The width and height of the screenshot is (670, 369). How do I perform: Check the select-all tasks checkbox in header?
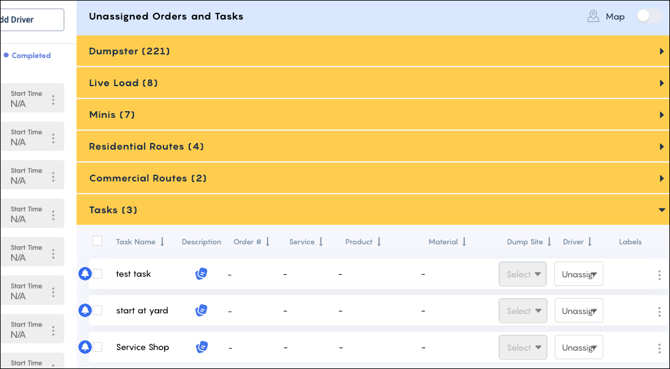pos(97,241)
